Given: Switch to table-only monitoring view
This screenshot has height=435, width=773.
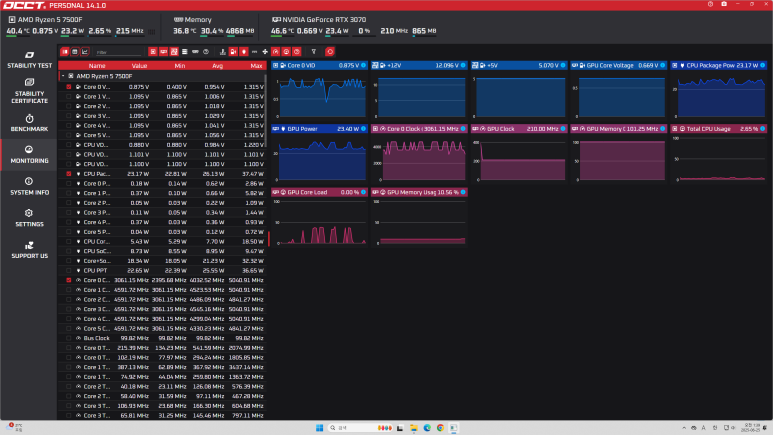Looking at the screenshot, I should point(75,52).
